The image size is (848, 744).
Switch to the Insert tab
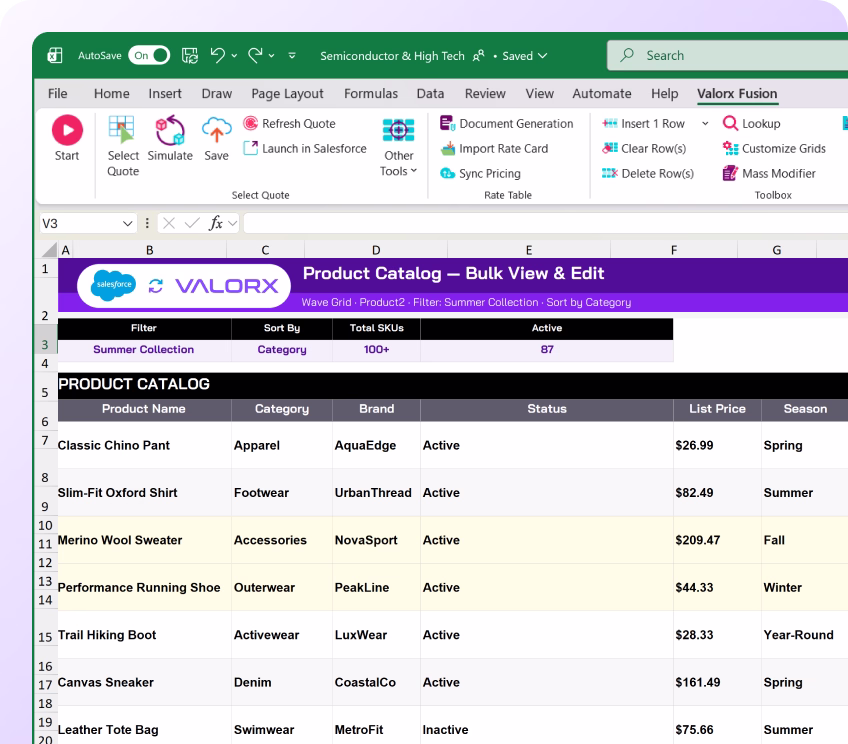click(165, 94)
